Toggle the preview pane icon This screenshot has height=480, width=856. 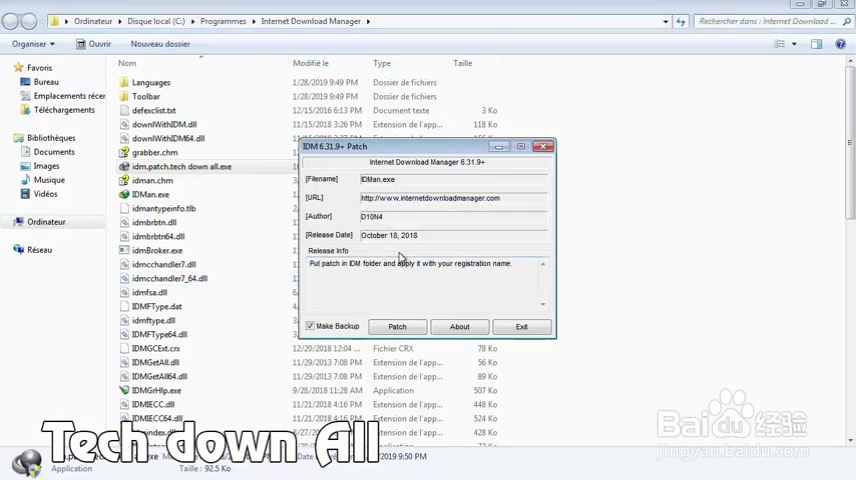click(x=816, y=44)
